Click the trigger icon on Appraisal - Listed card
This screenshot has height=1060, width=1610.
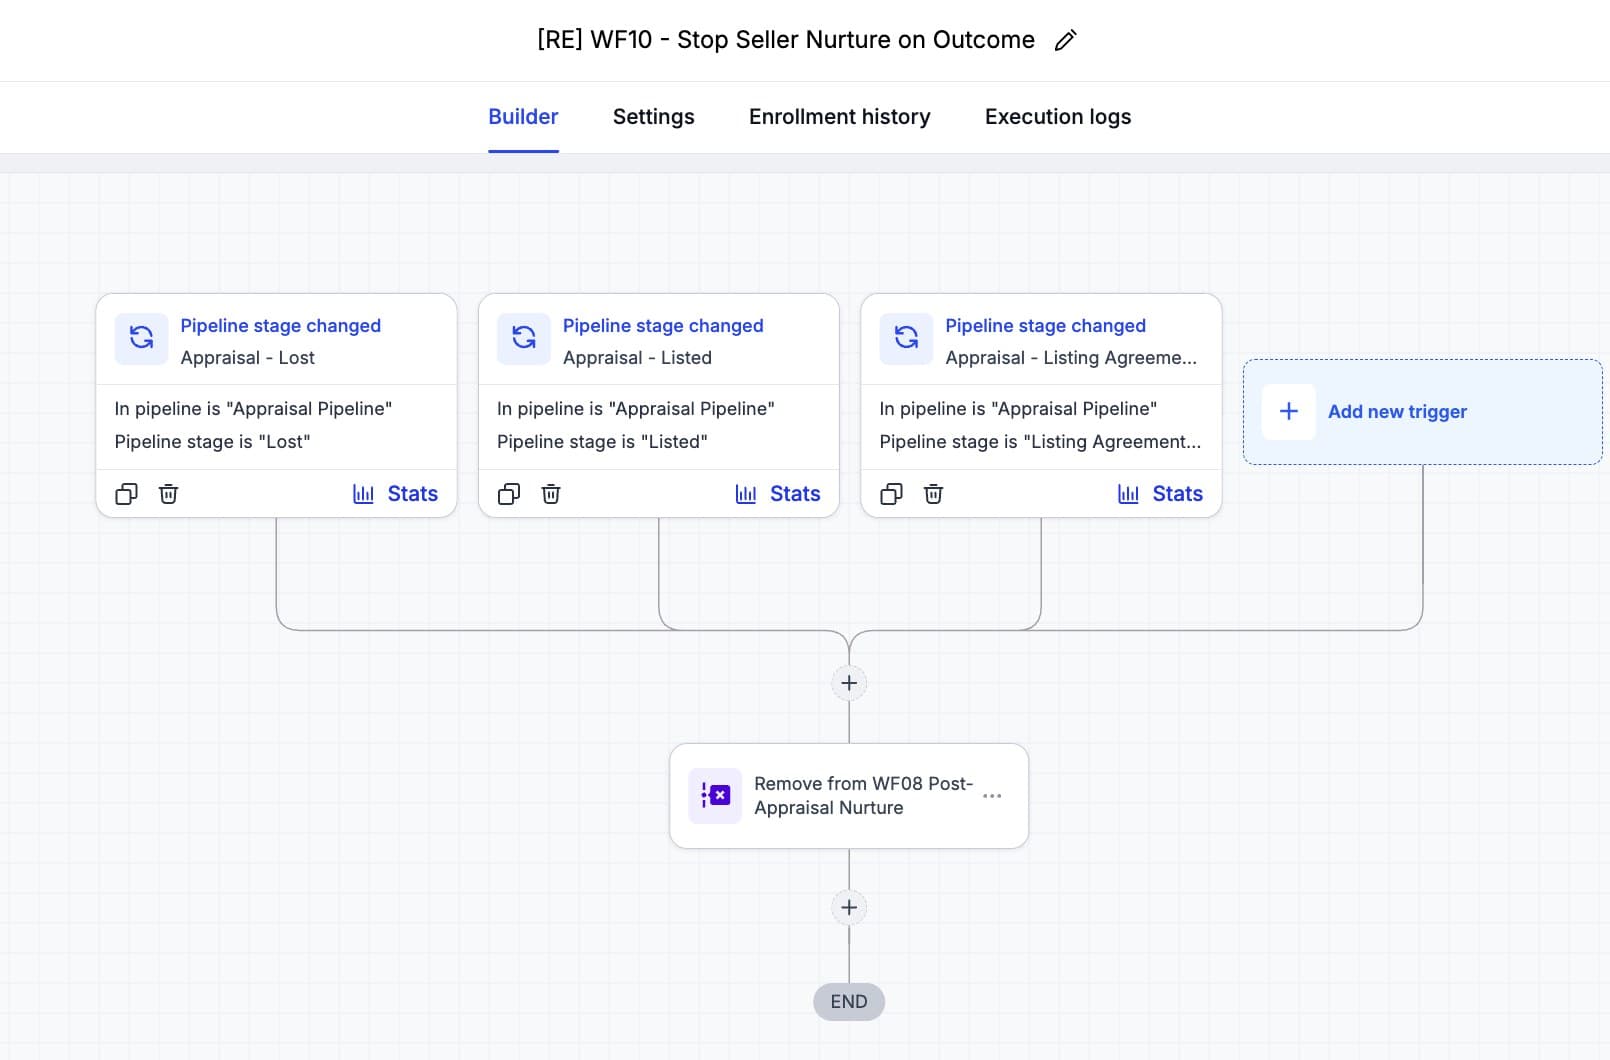point(524,338)
